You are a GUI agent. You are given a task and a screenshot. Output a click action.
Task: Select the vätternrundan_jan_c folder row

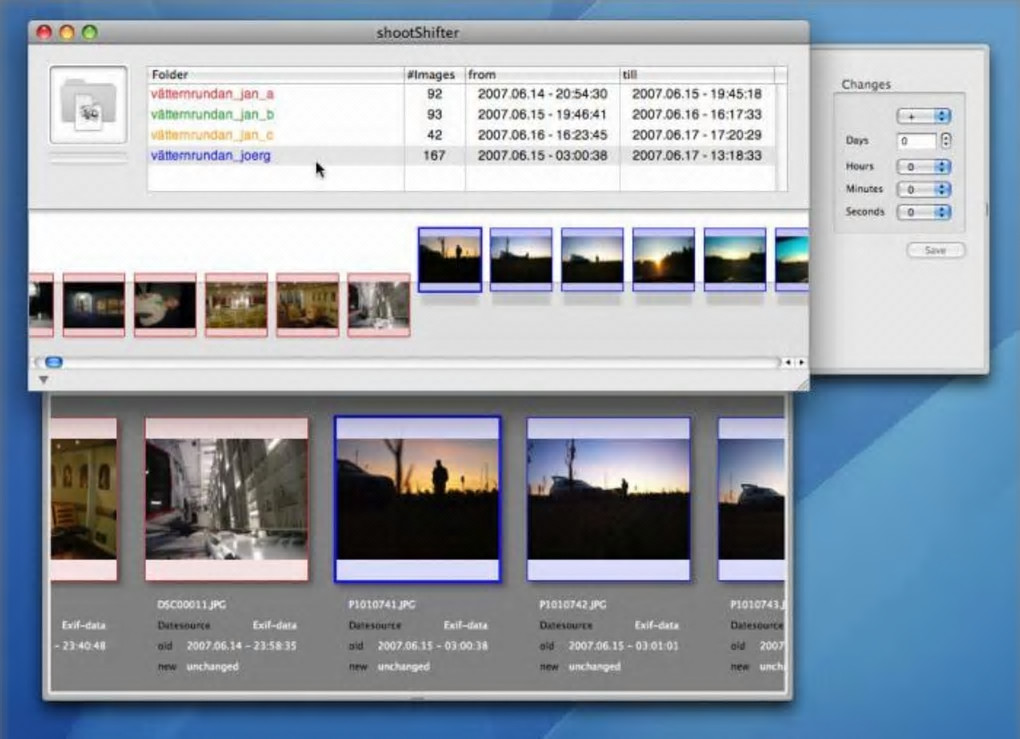[212, 135]
